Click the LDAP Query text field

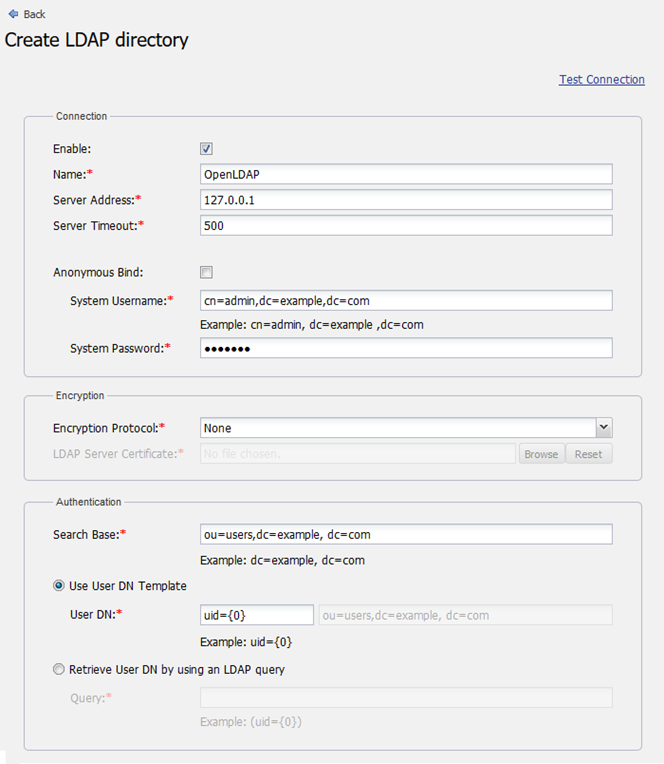point(406,697)
